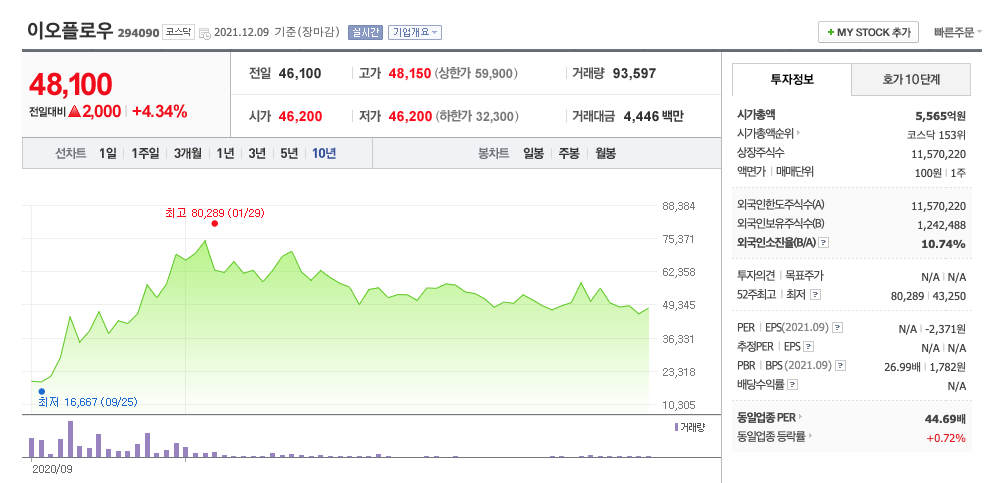Click the help icon beside 52주최고 최저
The height and width of the screenshot is (483, 998).
815,295
